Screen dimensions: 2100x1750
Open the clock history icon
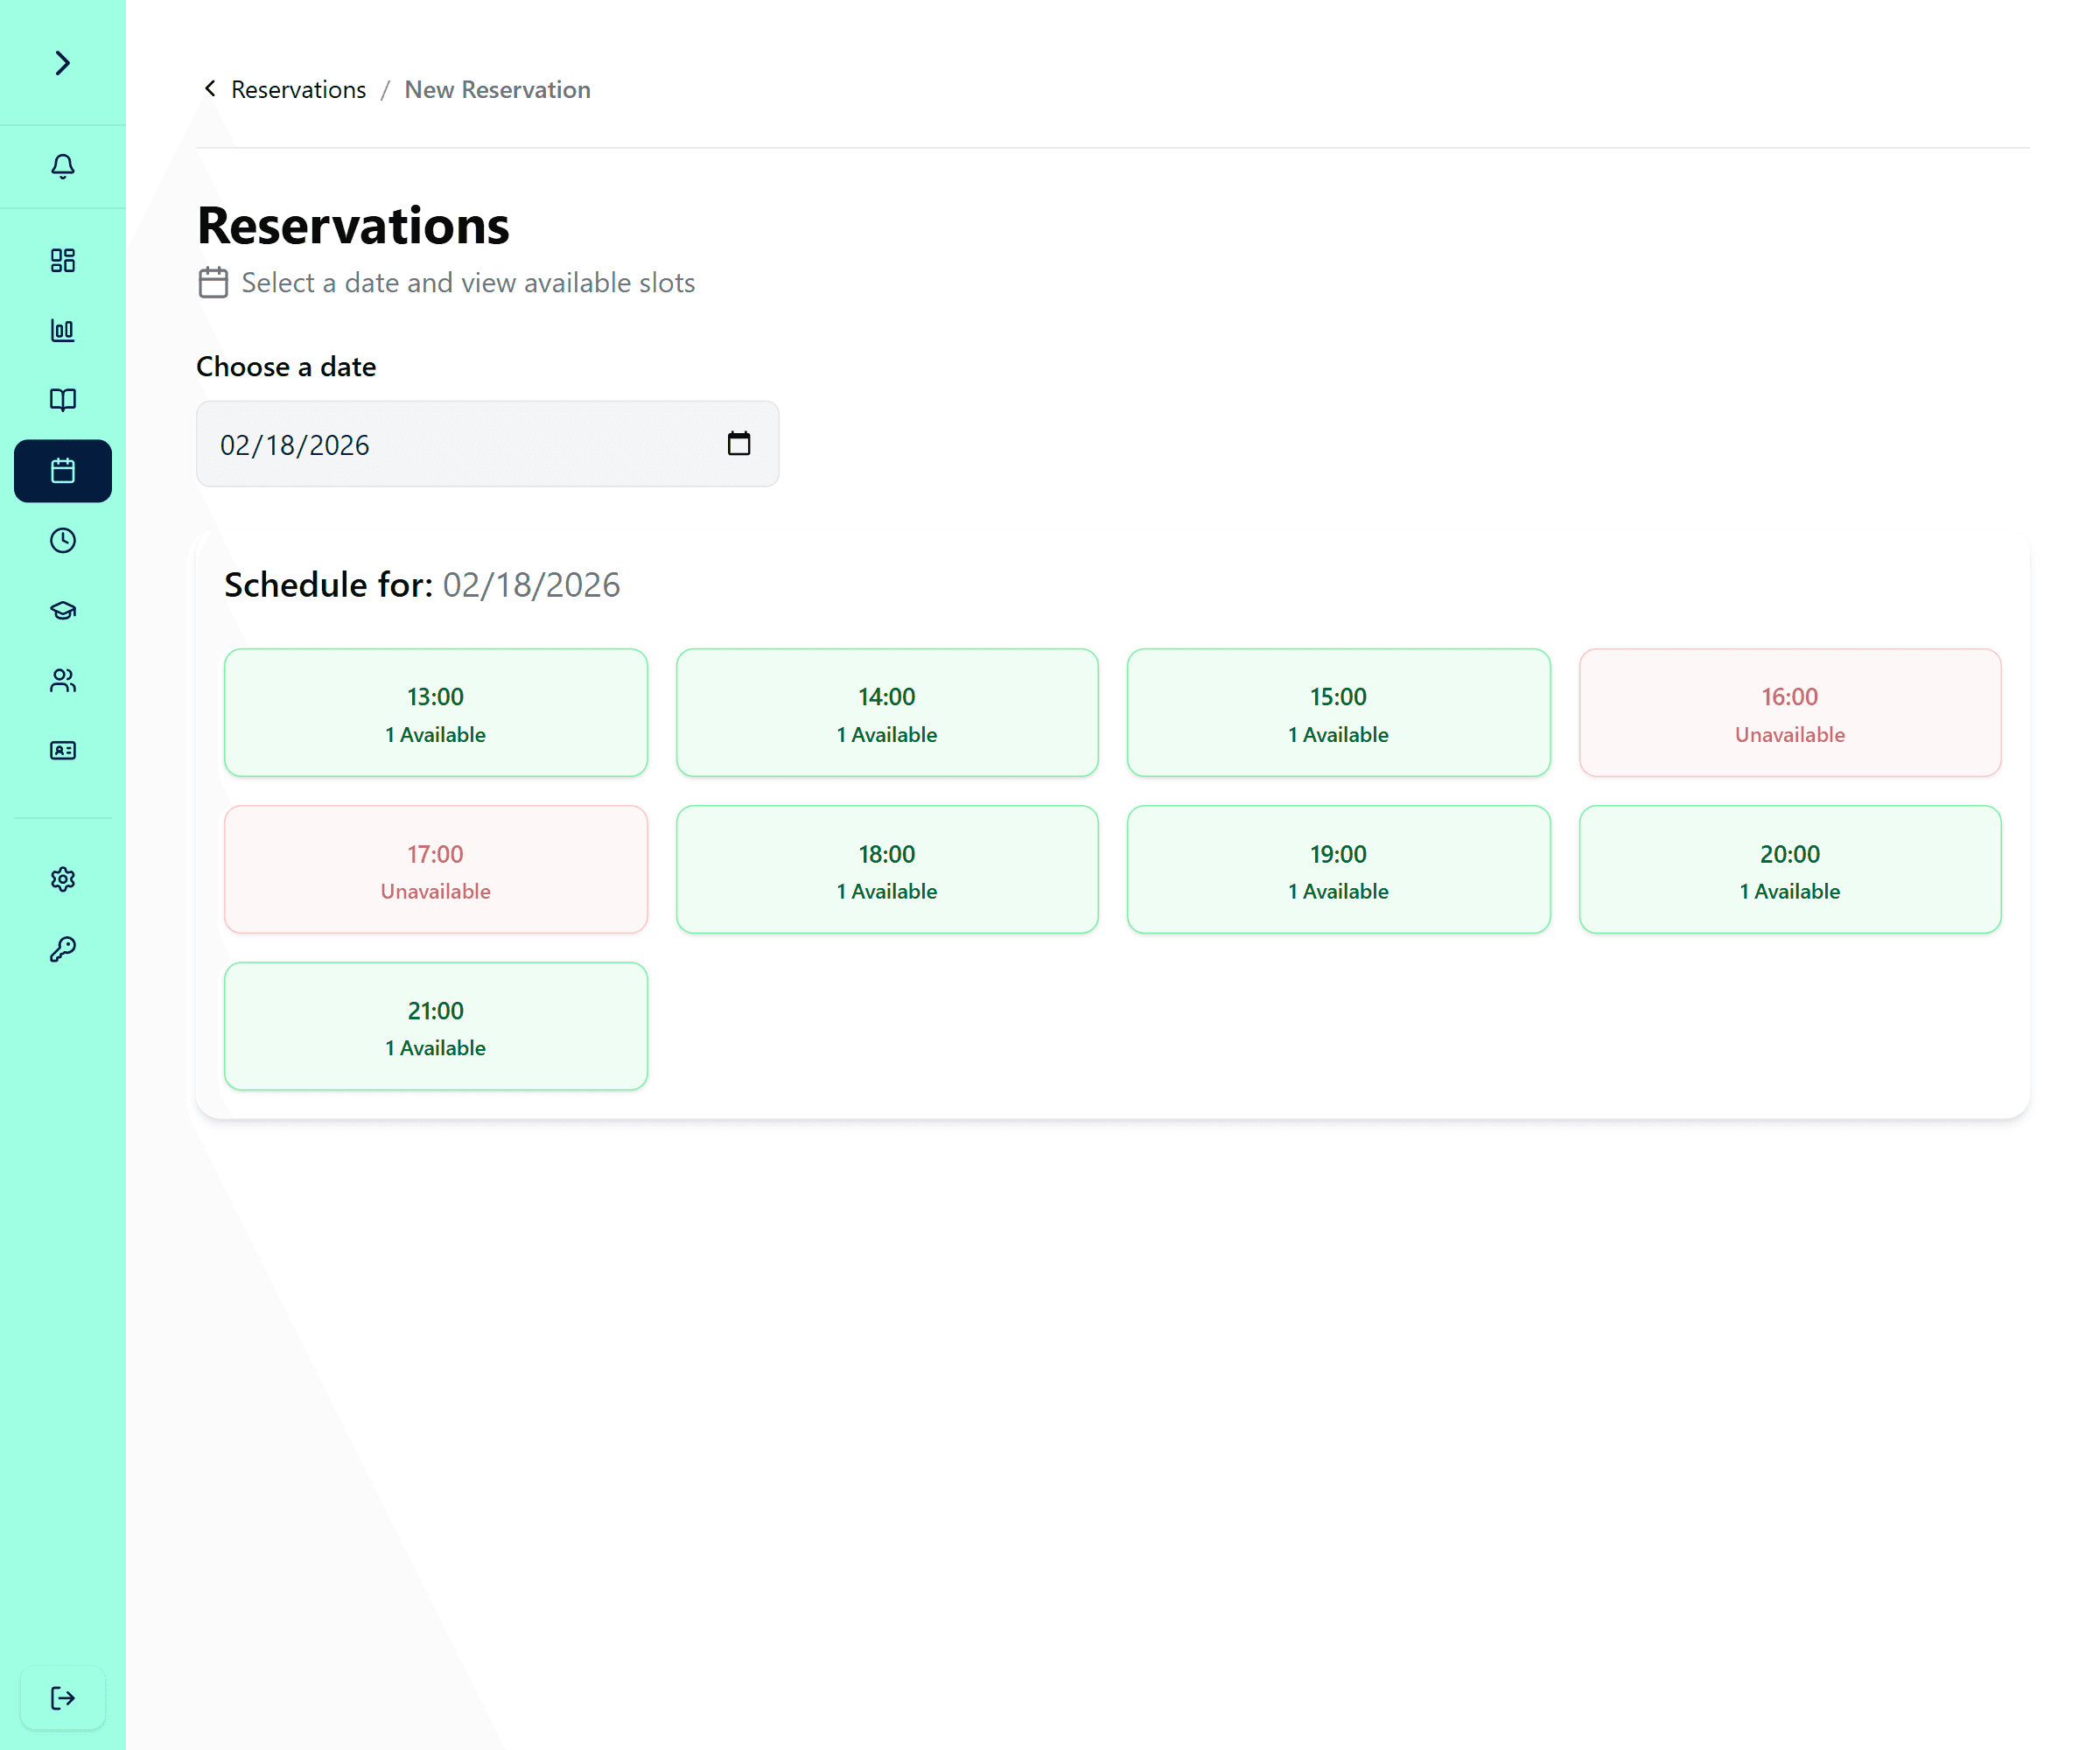pos(63,540)
